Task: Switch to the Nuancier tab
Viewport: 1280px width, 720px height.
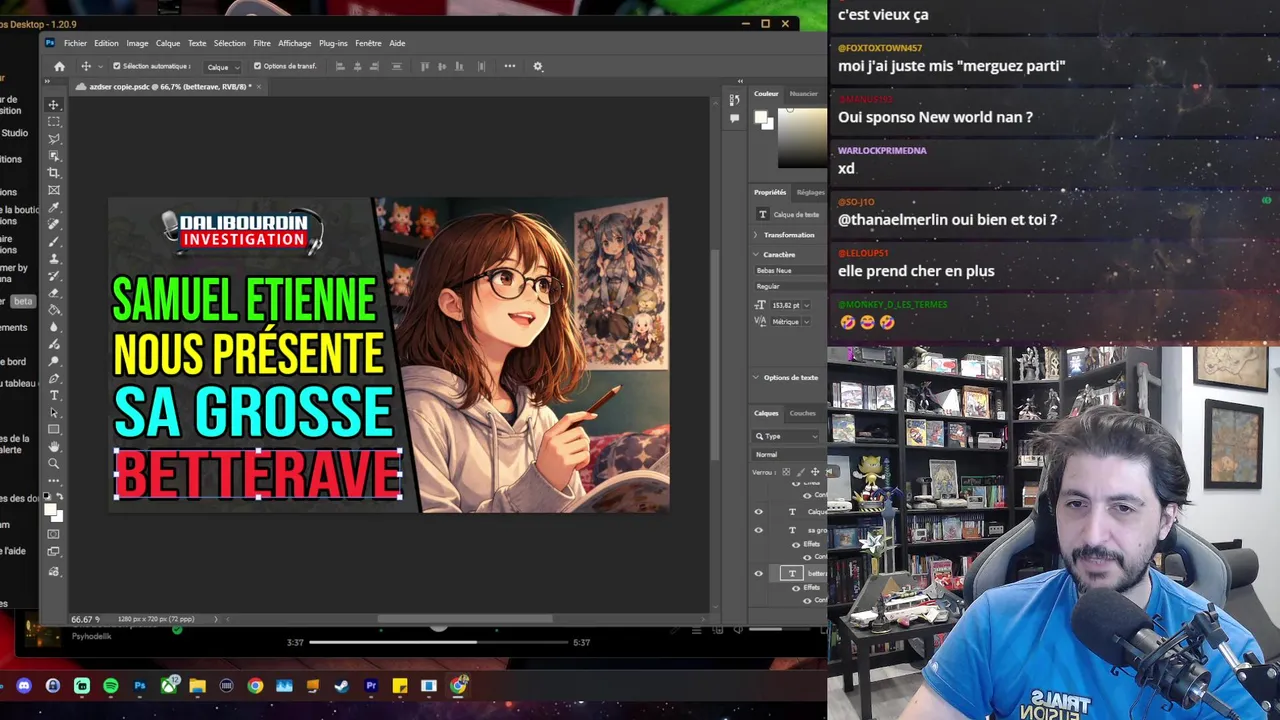Action: [x=804, y=94]
